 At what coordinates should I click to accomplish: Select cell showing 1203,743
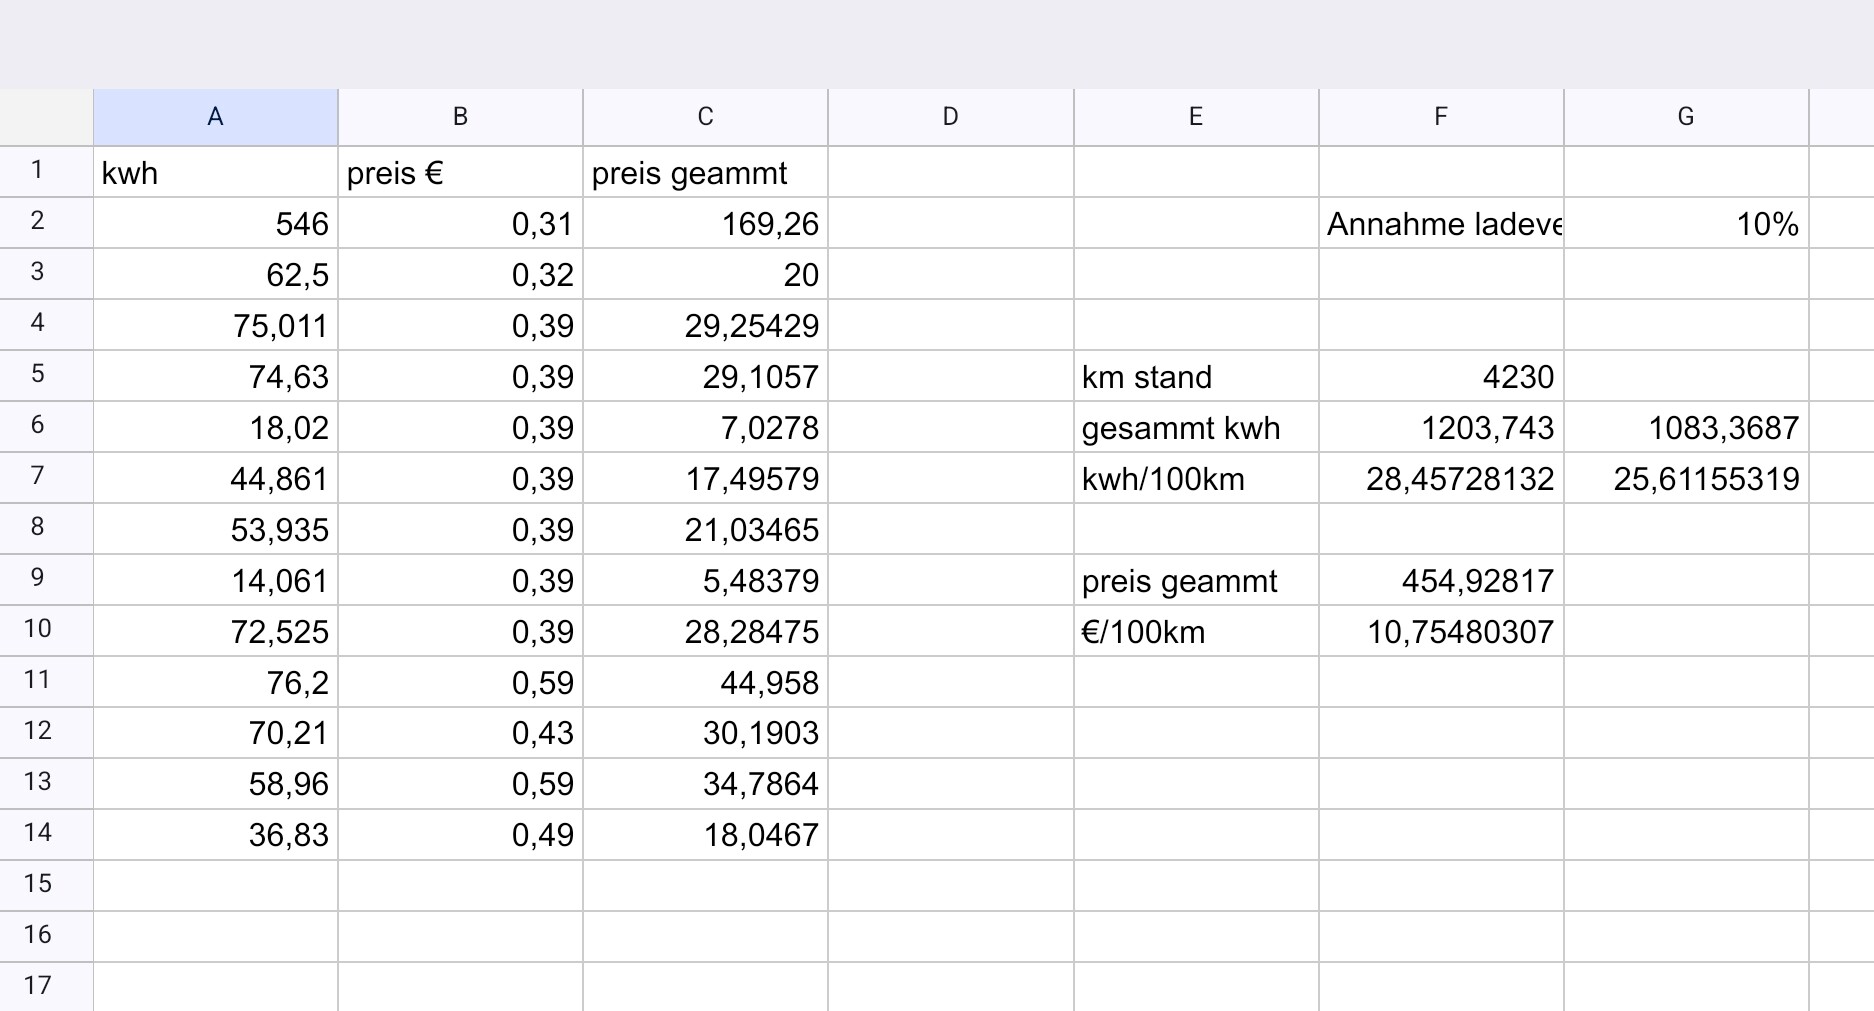(1440, 428)
